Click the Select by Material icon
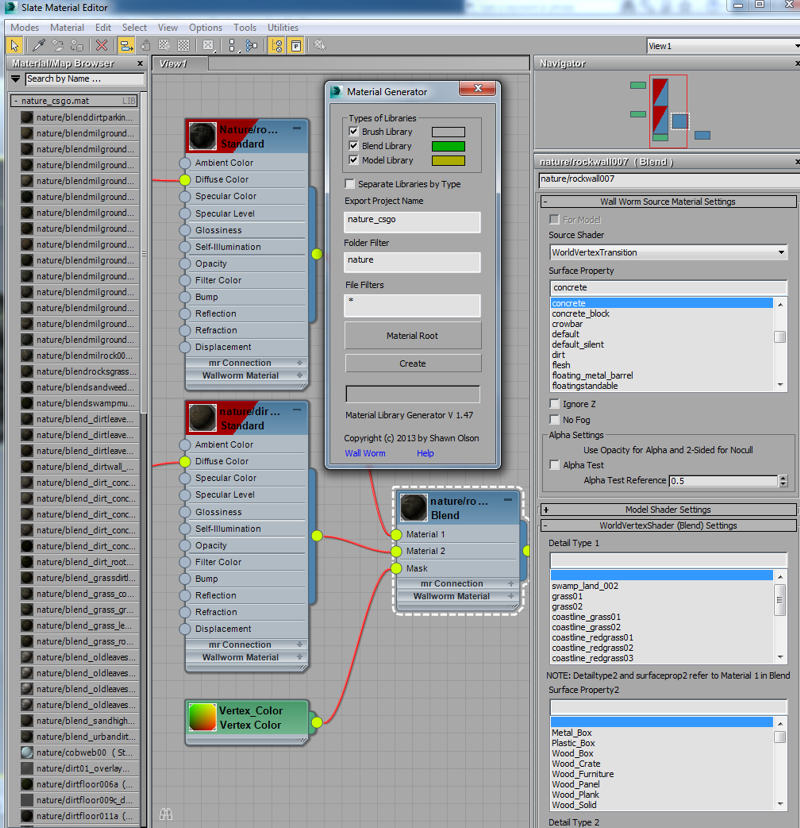 coord(320,45)
